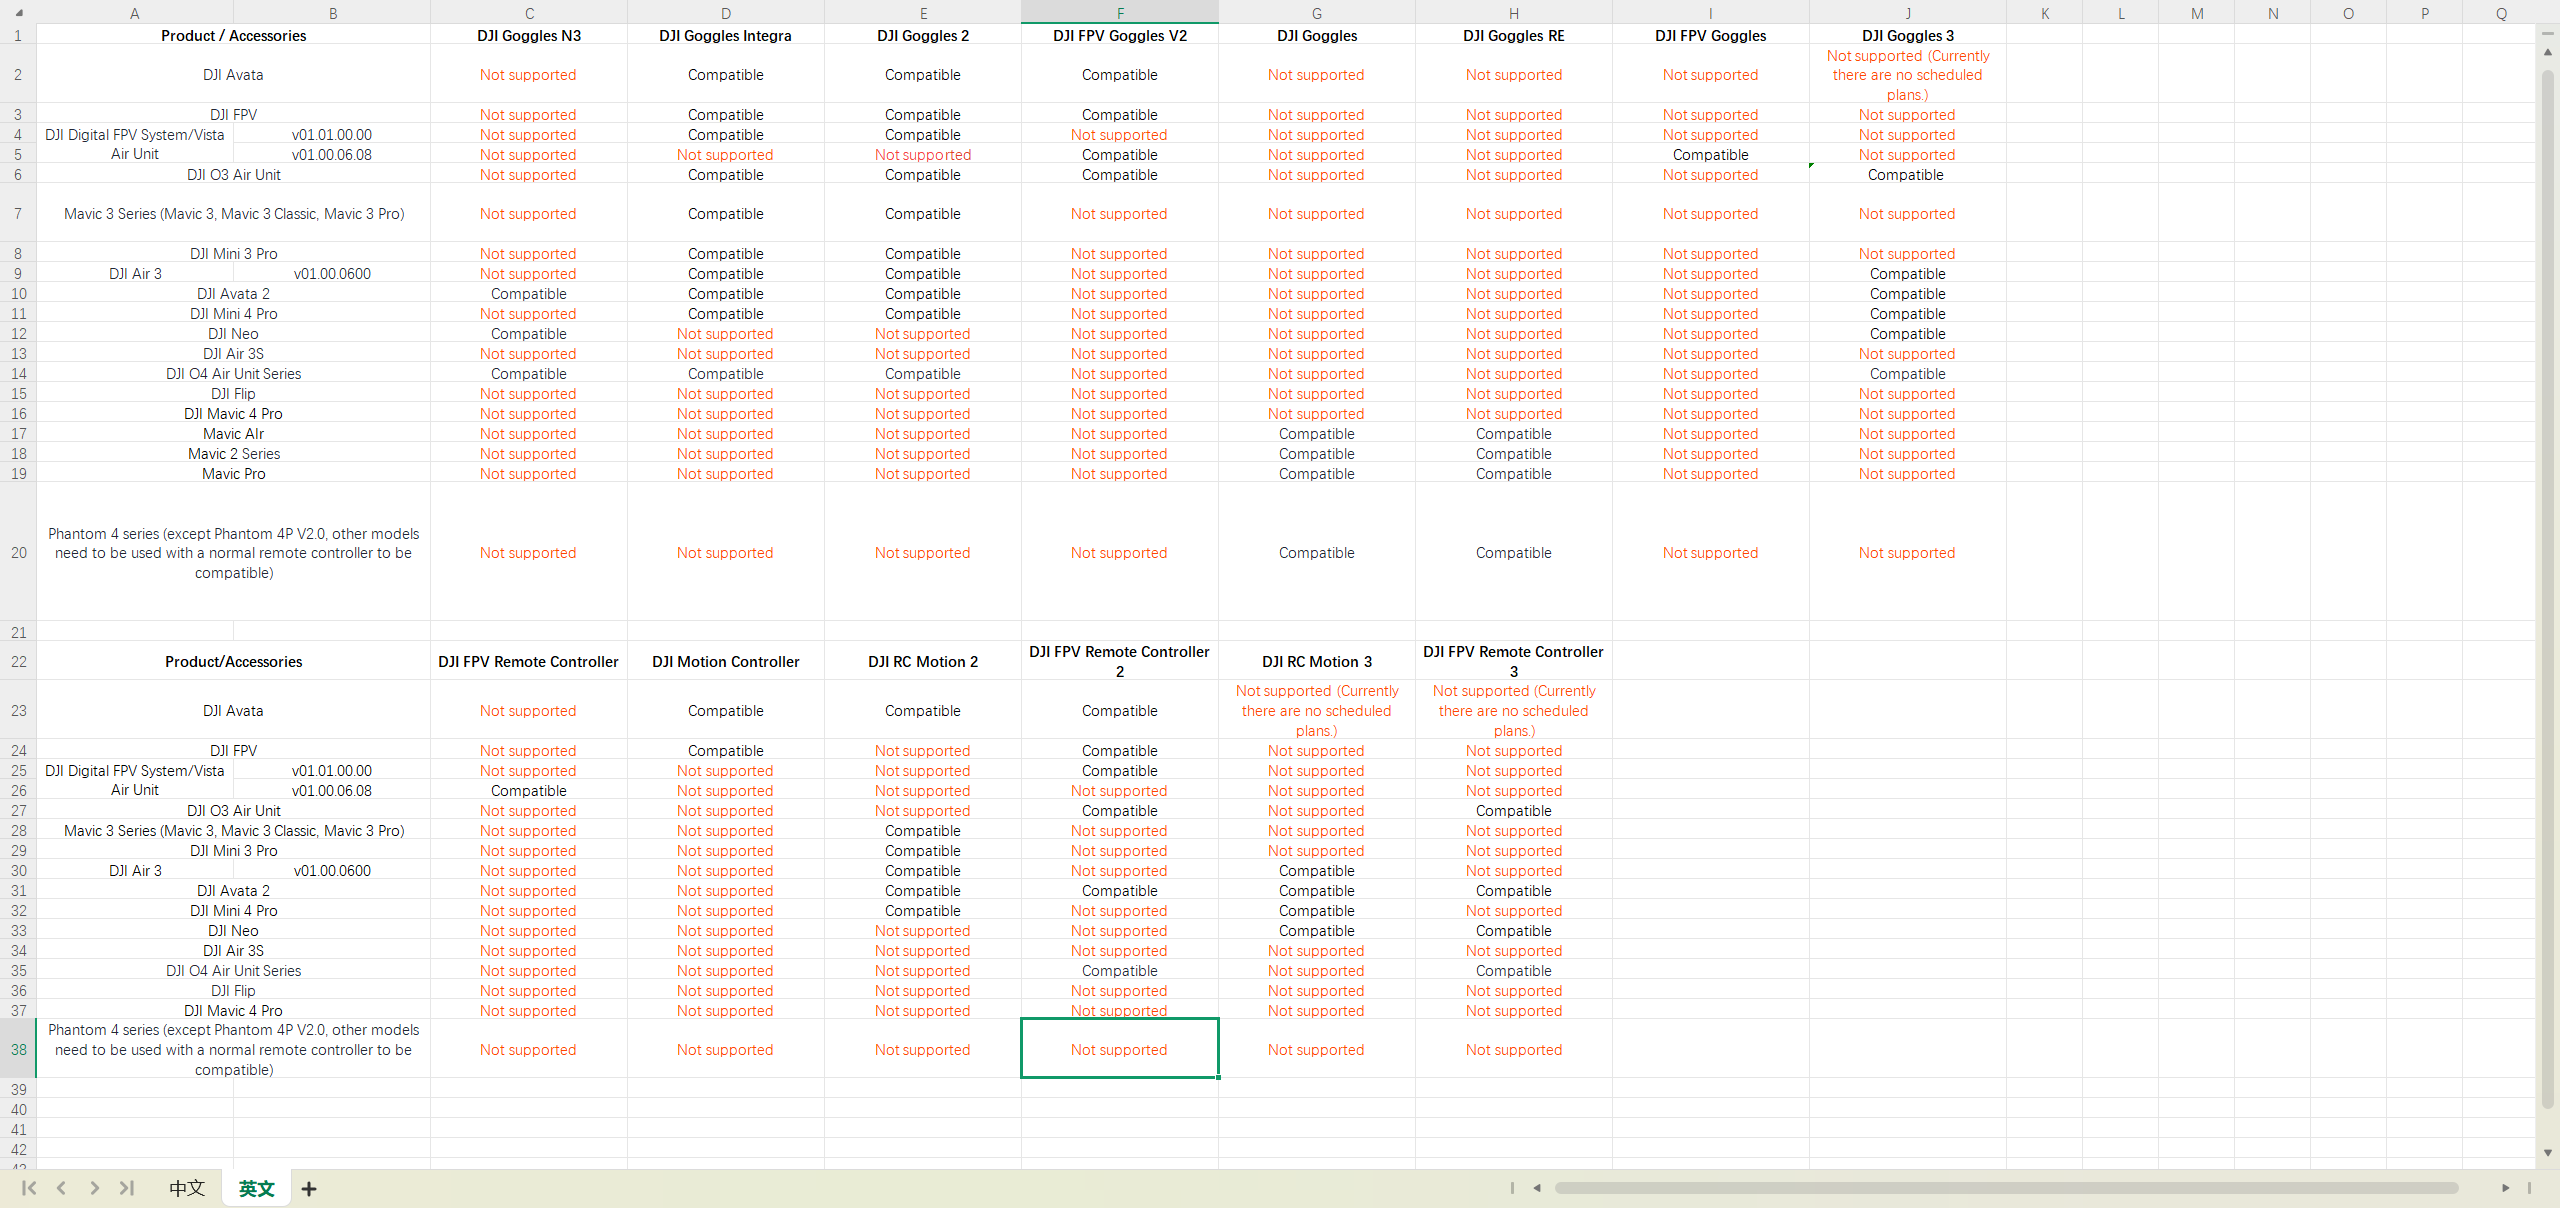Add a new sheet with plus icon
This screenshot has height=1208, width=2560.
point(309,1189)
